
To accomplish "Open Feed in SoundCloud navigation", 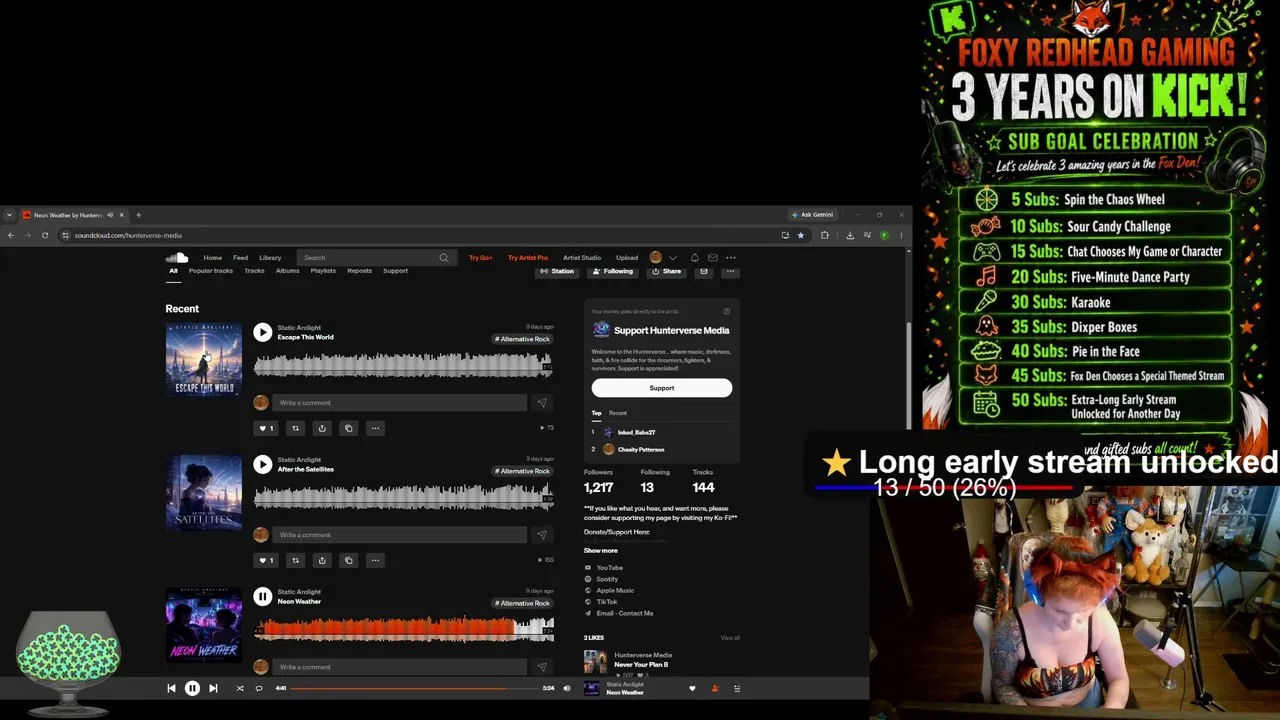I will tap(241, 258).
